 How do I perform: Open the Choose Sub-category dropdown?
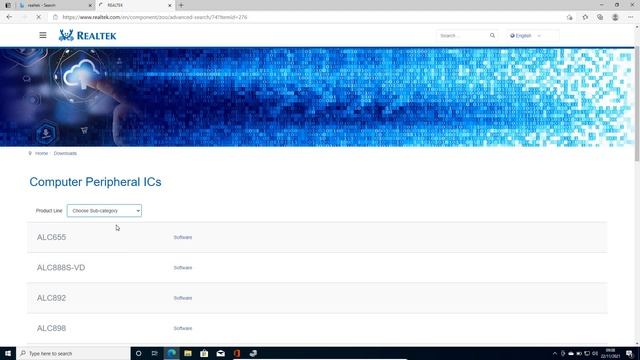[104, 211]
